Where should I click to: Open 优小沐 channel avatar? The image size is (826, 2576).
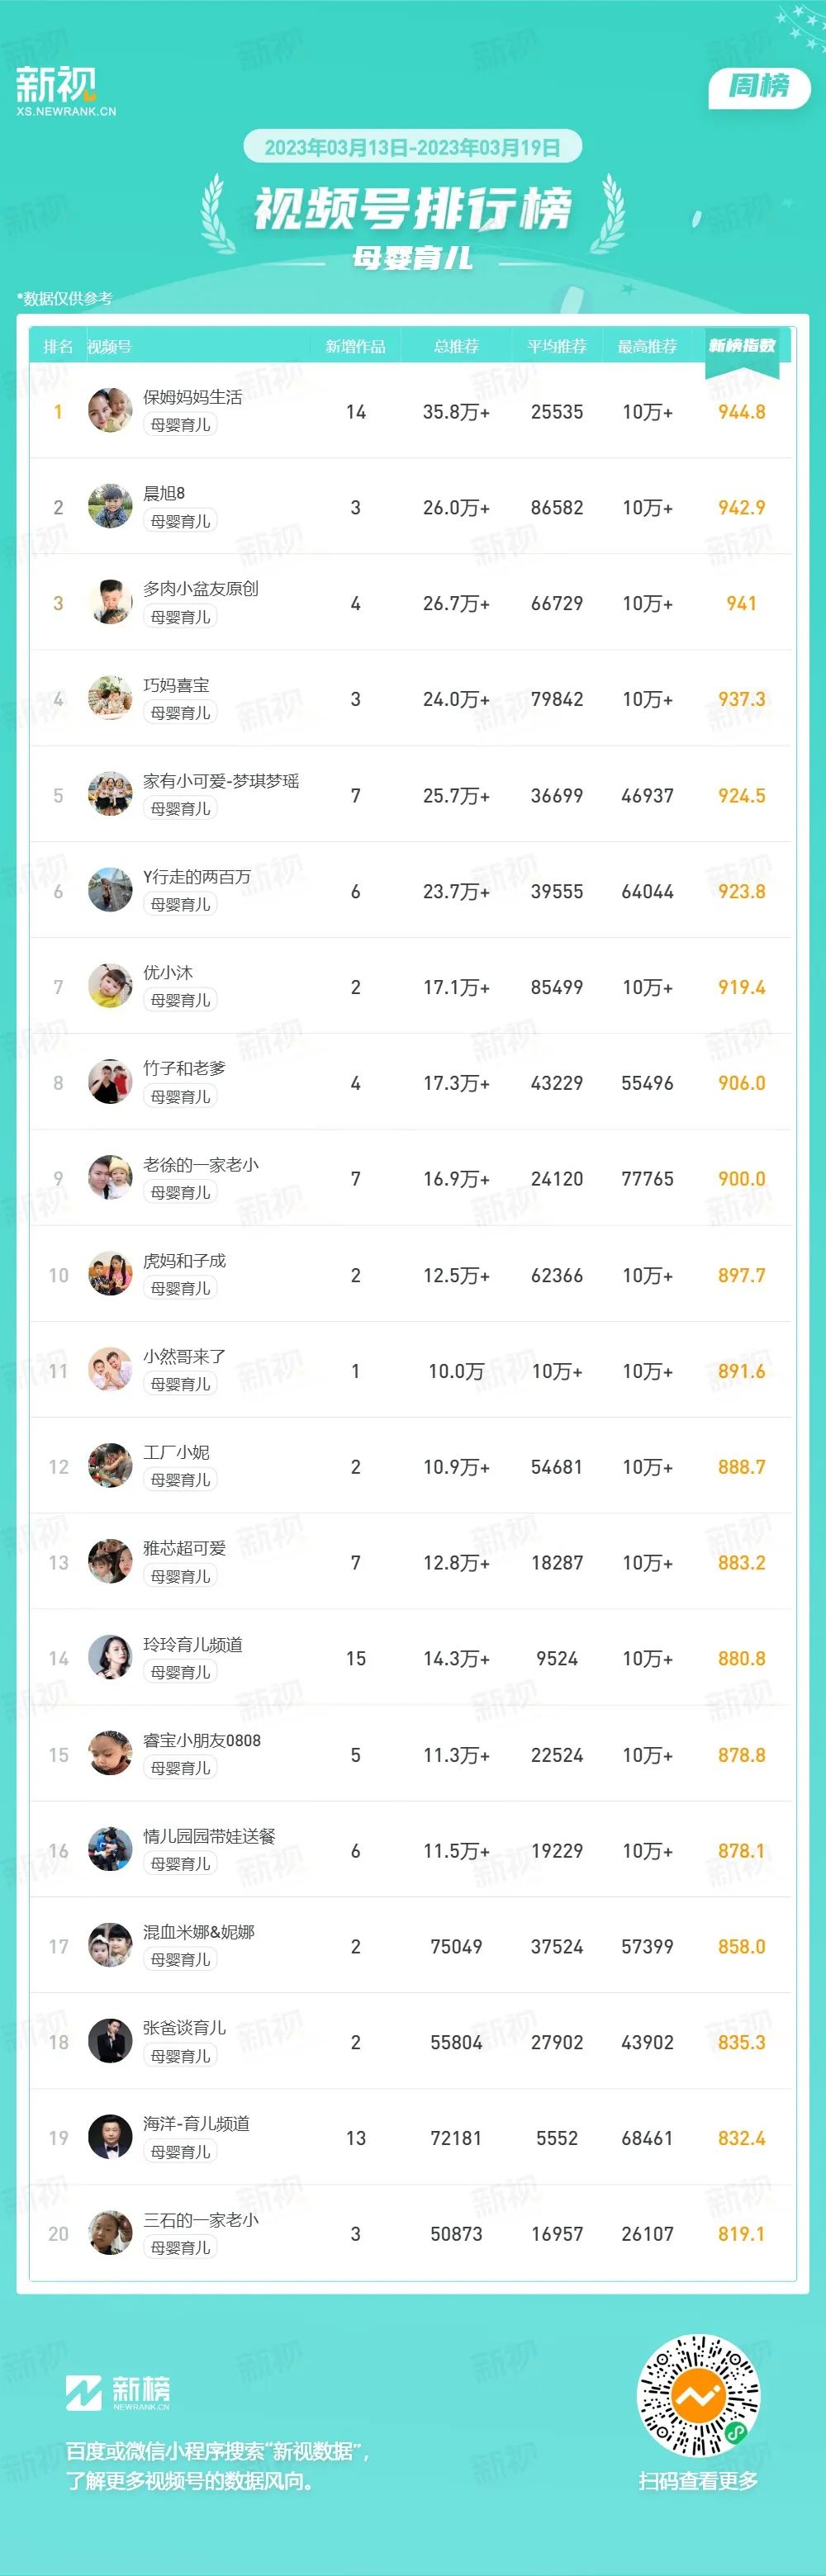110,987
